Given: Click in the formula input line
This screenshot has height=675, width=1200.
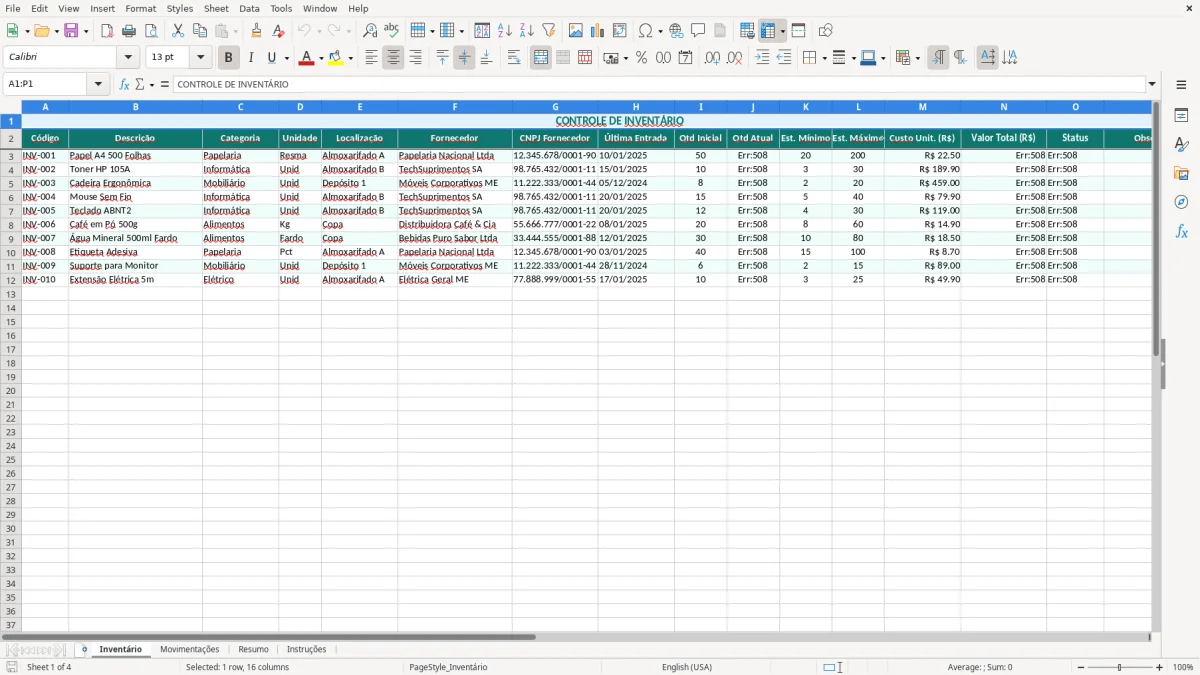Looking at the screenshot, I should pos(659,84).
